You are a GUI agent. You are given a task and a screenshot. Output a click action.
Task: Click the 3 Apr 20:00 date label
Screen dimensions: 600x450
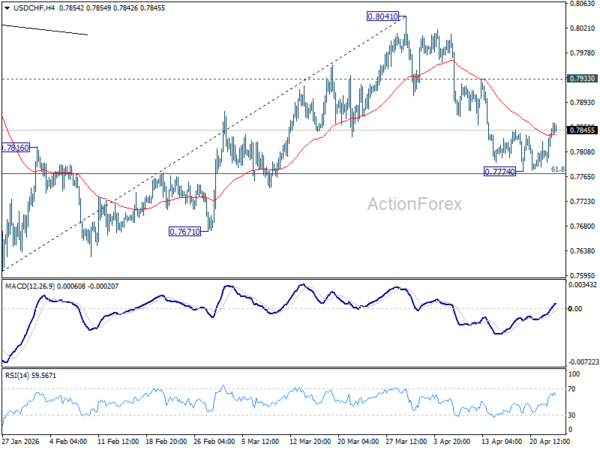452,441
